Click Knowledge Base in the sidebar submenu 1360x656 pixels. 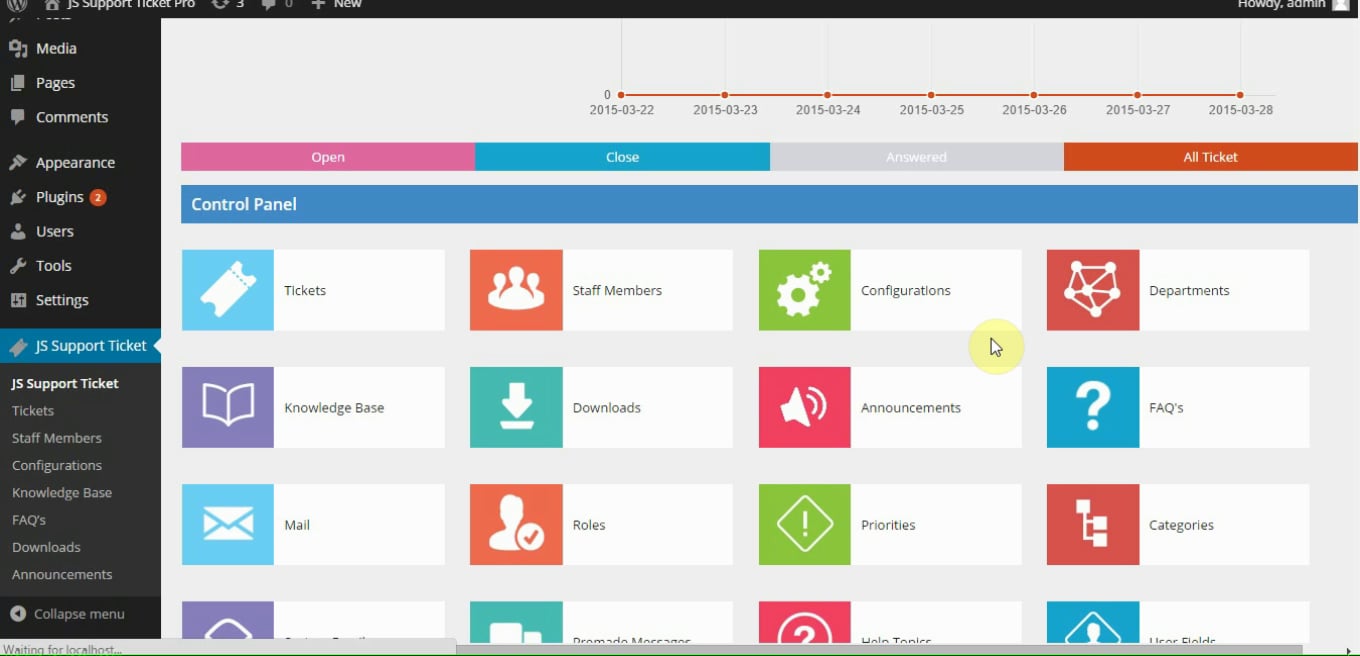[62, 492]
